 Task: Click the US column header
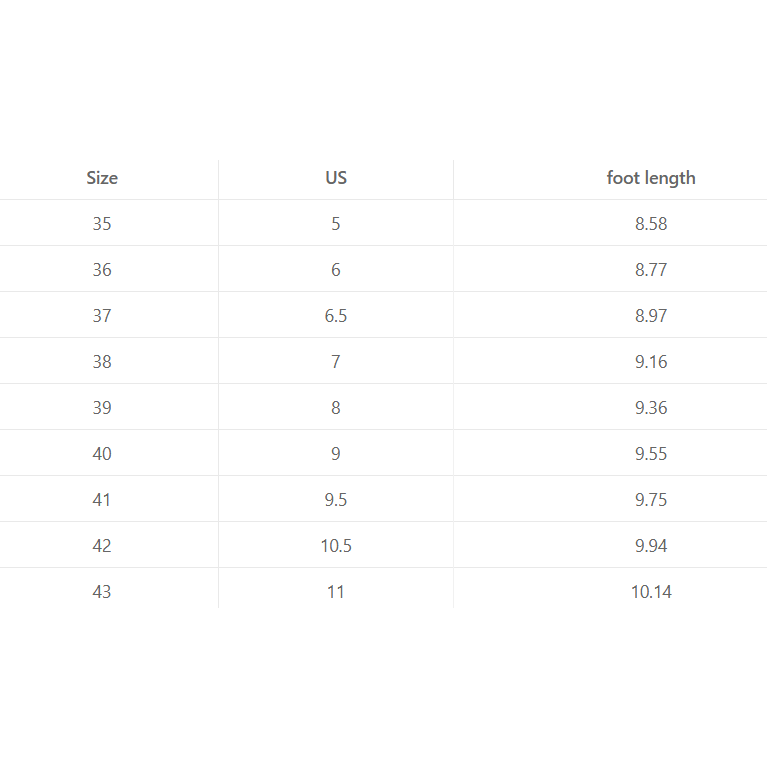click(x=336, y=178)
